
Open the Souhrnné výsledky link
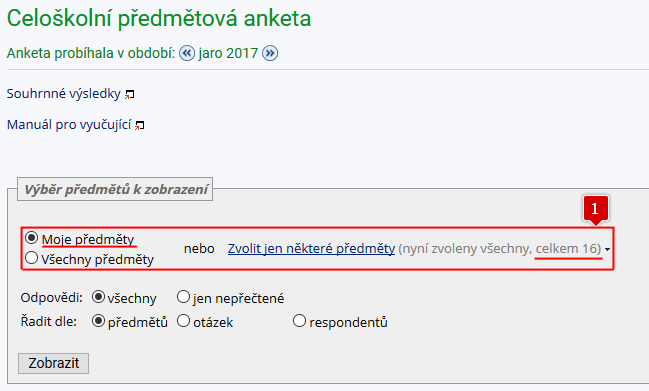point(63,94)
